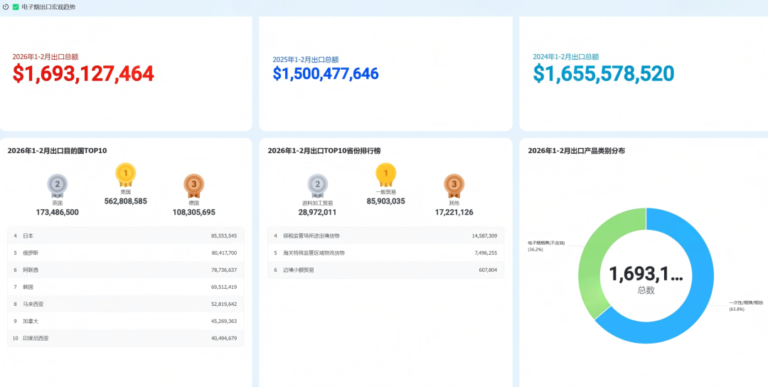Click the 173,486,500 second place value
The image size is (768, 387).
pyautogui.click(x=57, y=212)
